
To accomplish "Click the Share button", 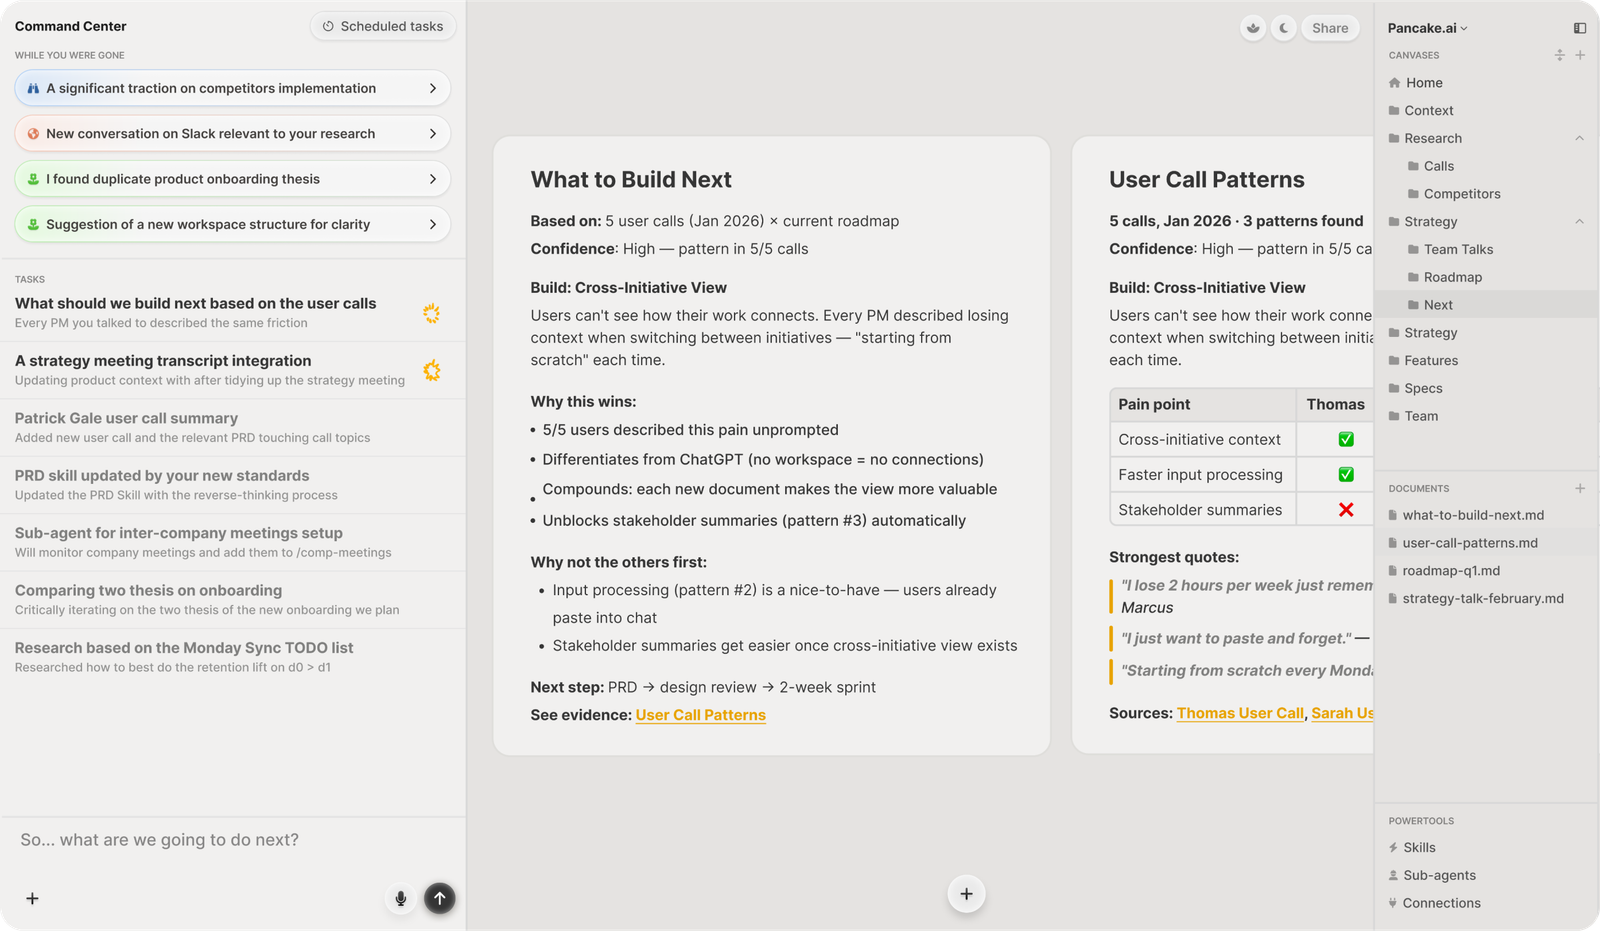I will pyautogui.click(x=1330, y=28).
